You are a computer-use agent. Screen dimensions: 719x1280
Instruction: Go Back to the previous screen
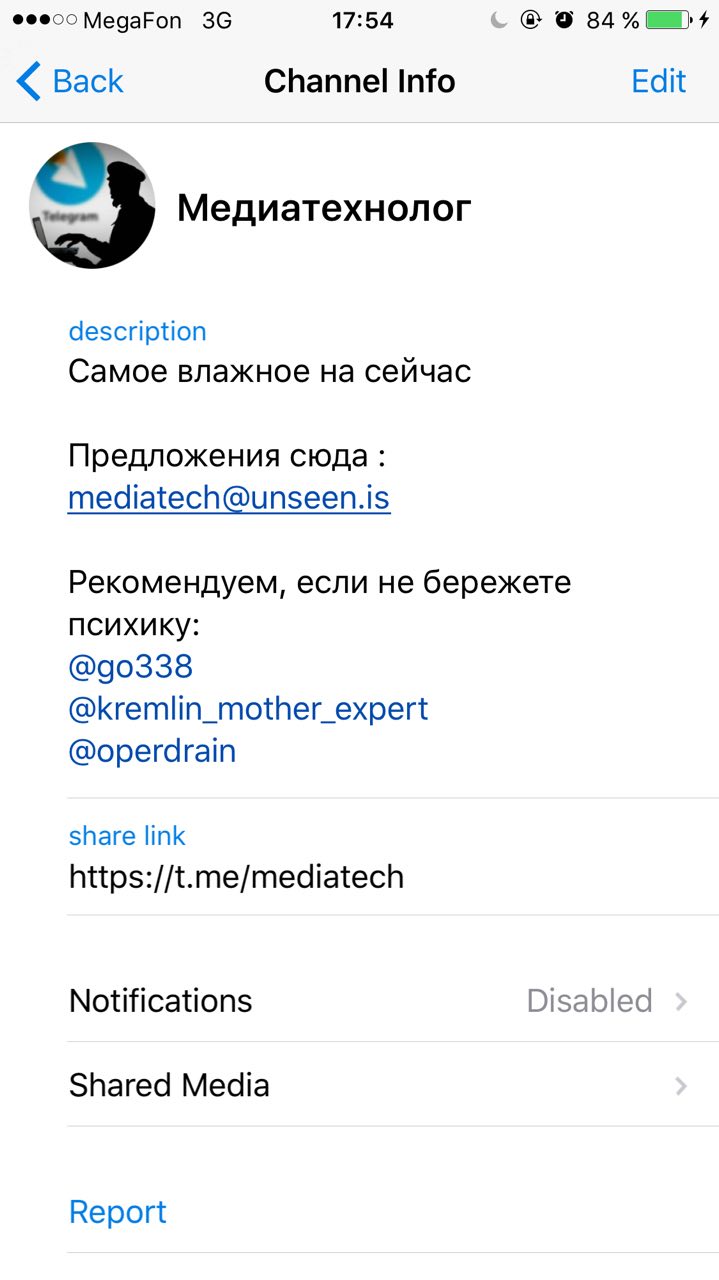pos(88,81)
